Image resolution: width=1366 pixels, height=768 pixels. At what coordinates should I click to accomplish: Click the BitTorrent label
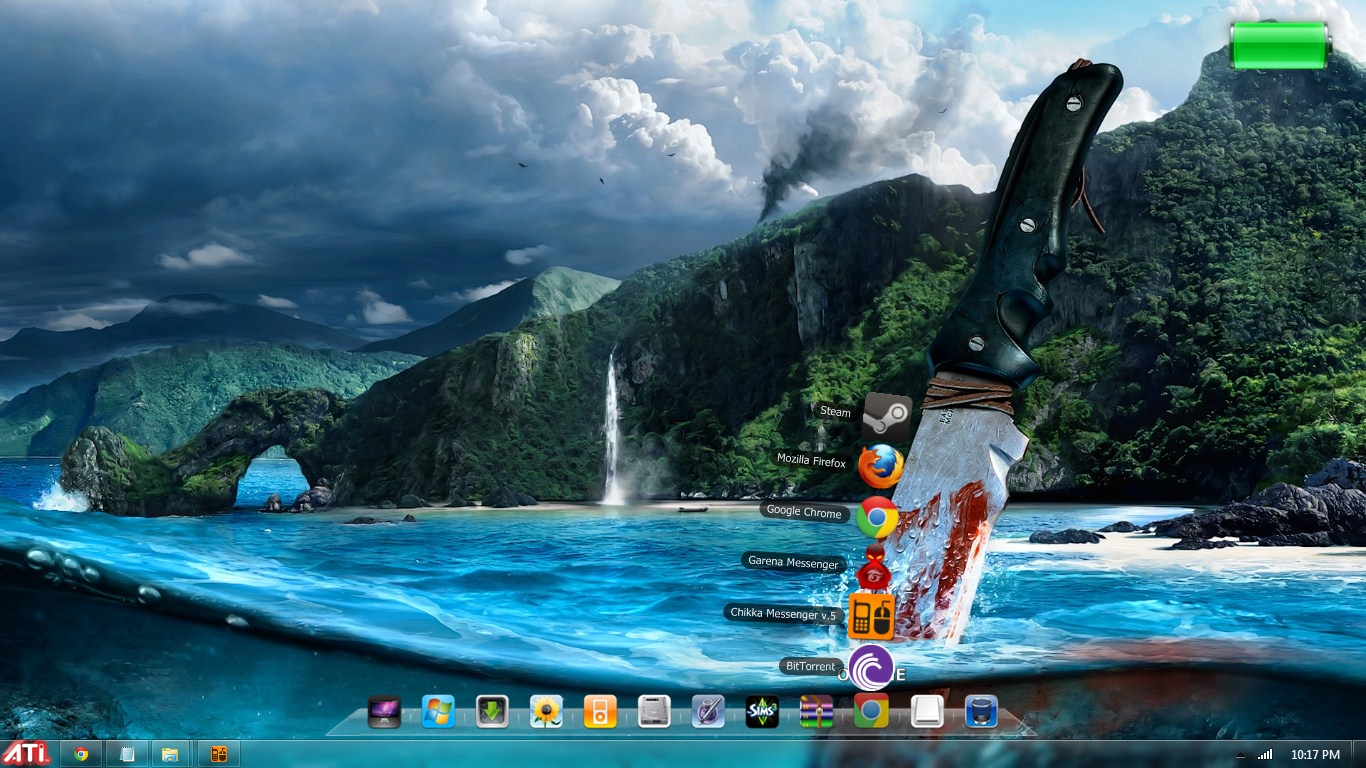(x=809, y=666)
